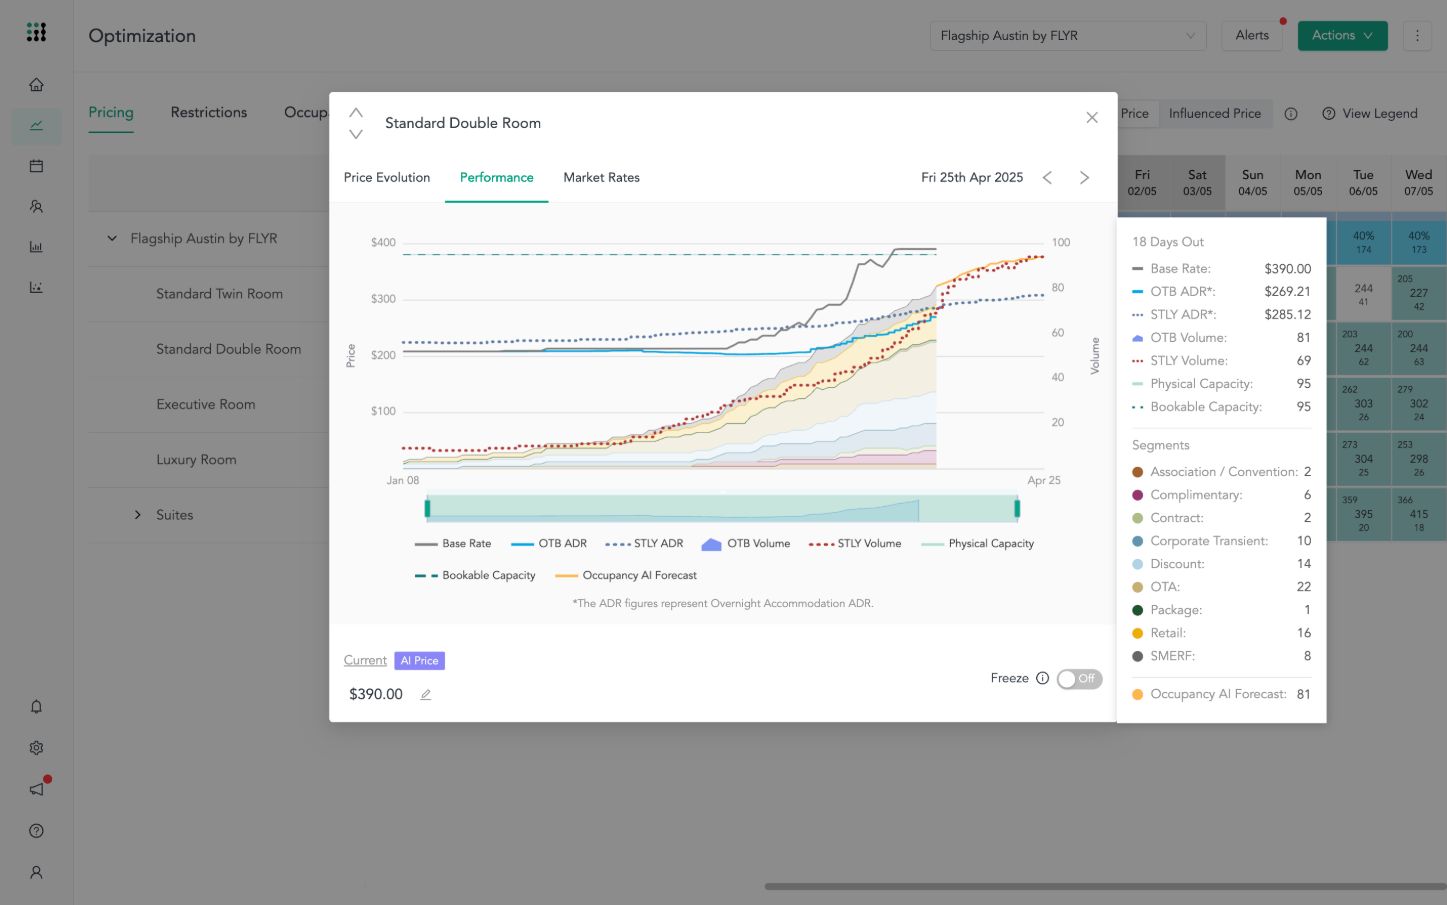Switch to the Market Rates tab
Viewport: 1447px width, 905px height.
tap(601, 178)
